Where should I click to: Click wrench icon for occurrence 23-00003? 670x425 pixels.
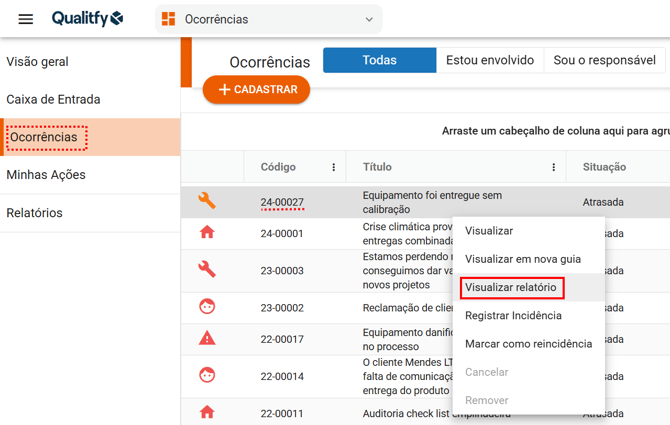(207, 270)
